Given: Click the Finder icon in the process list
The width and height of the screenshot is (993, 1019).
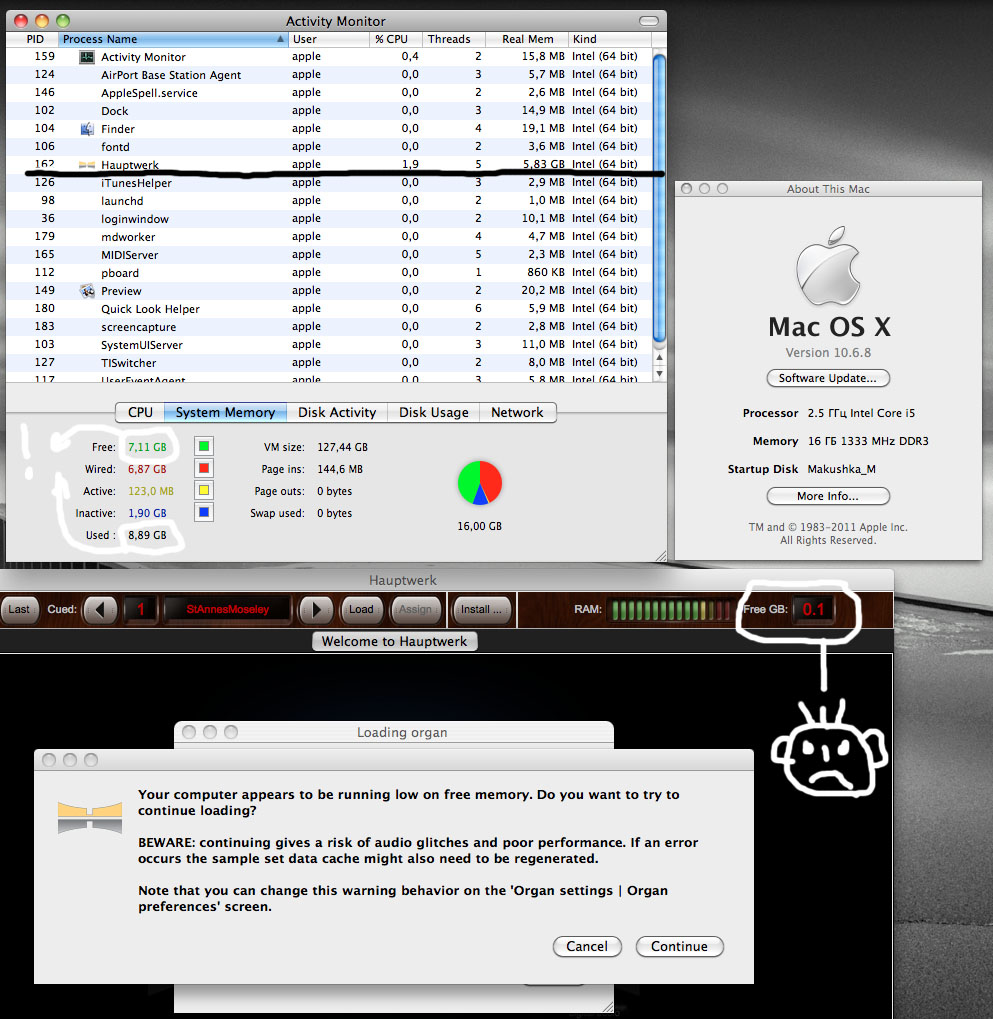Looking at the screenshot, I should [86, 128].
